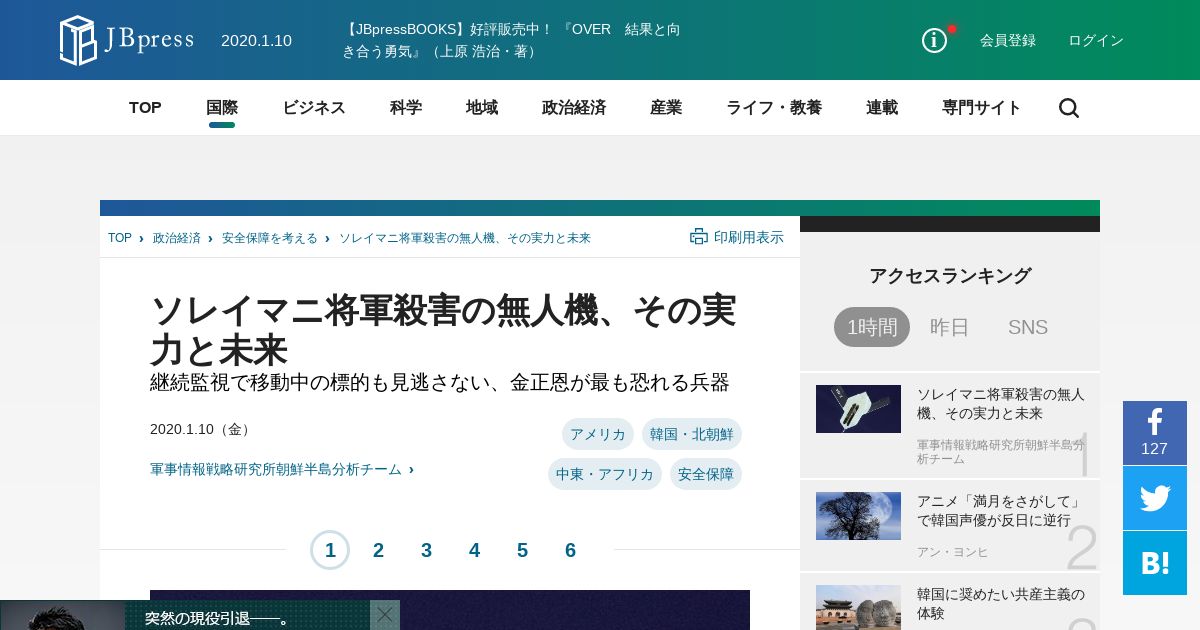Go to article page 1
Image resolution: width=1200 pixels, height=630 pixels.
330,550
